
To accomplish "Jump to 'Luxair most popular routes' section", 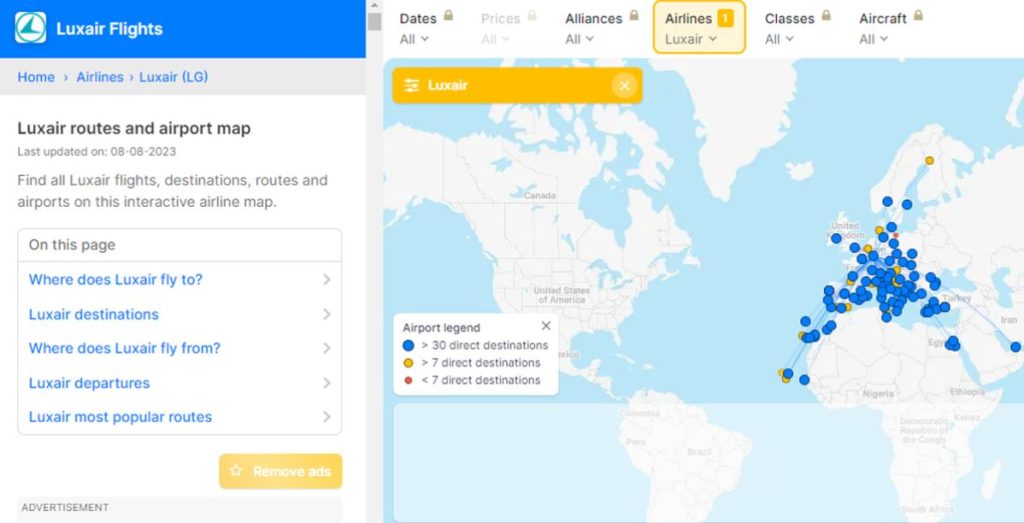I will 120,417.
